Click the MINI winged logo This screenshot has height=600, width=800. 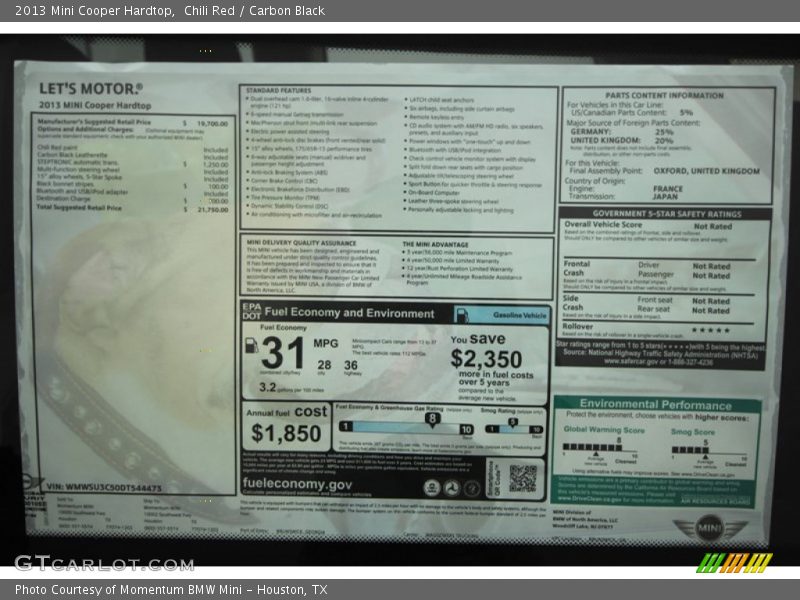[x=710, y=528]
